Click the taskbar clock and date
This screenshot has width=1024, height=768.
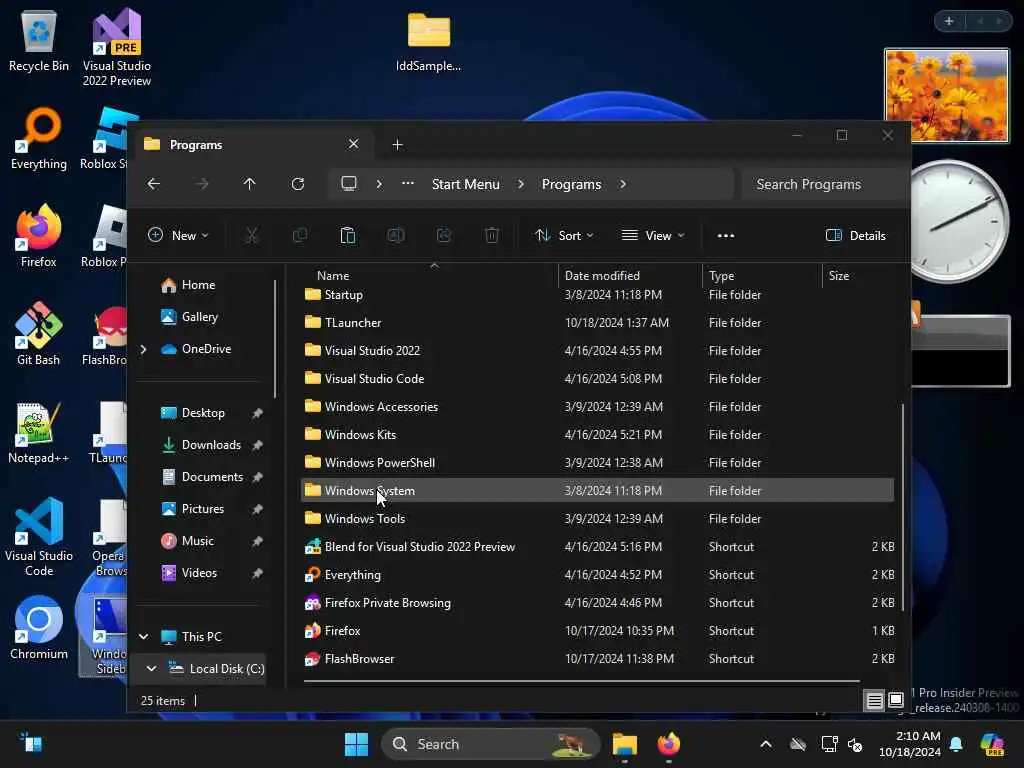909,744
